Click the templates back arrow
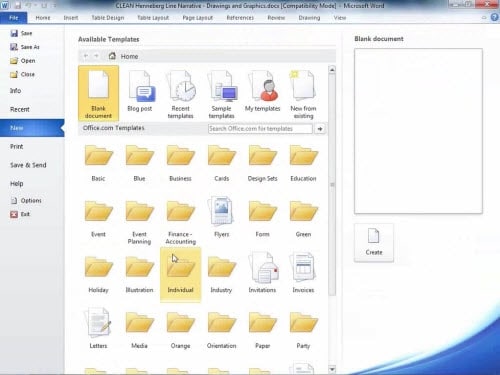This screenshot has height=375, width=500. point(86,56)
